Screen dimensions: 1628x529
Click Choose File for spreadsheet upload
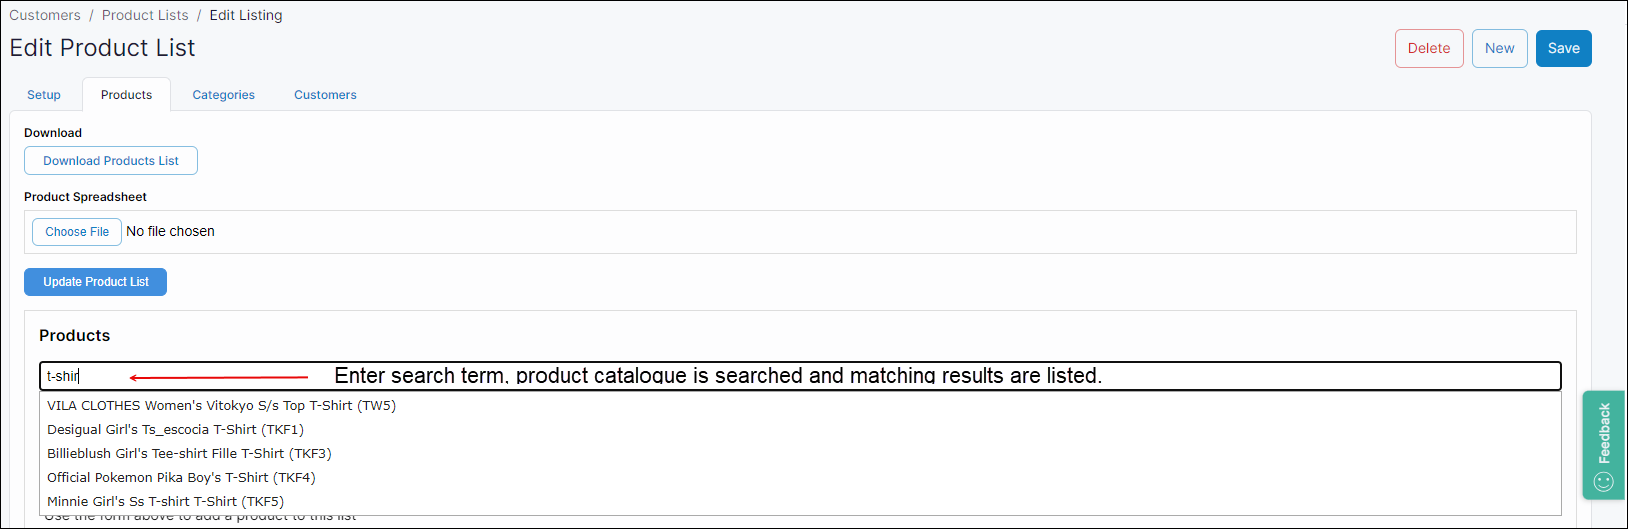pos(77,232)
